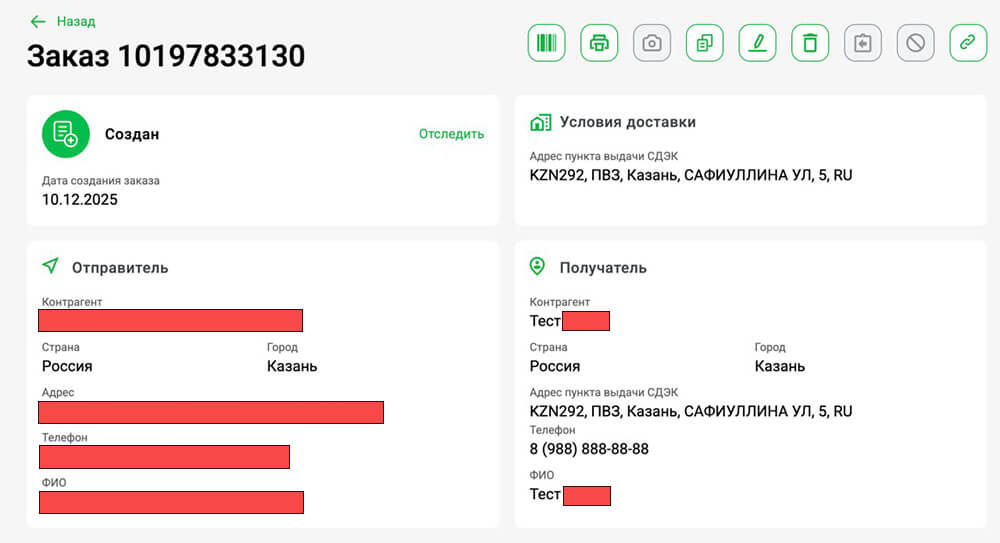The width and height of the screenshot is (1000, 543).
Task: Click the Отправитель arrow icon
Action: pyautogui.click(x=50, y=265)
